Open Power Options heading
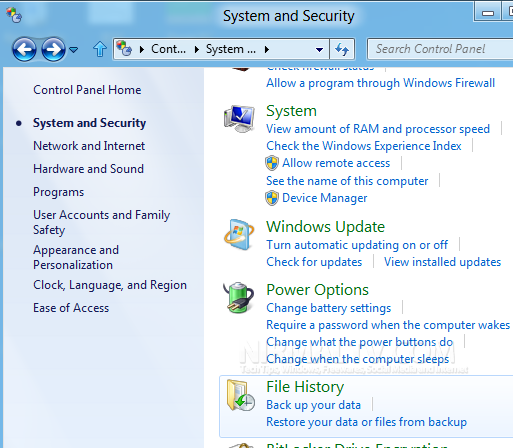Image resolution: width=513 pixels, height=448 pixels. 317,290
